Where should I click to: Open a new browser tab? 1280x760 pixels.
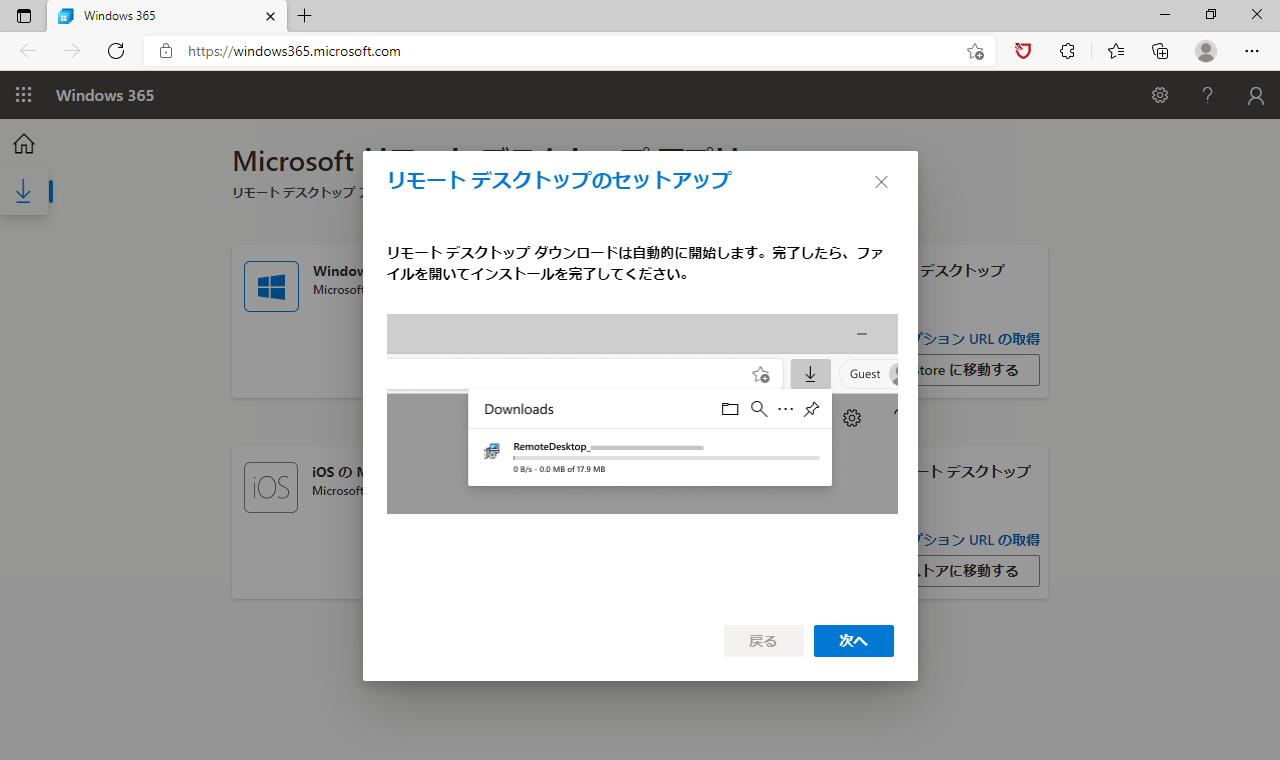tap(305, 16)
